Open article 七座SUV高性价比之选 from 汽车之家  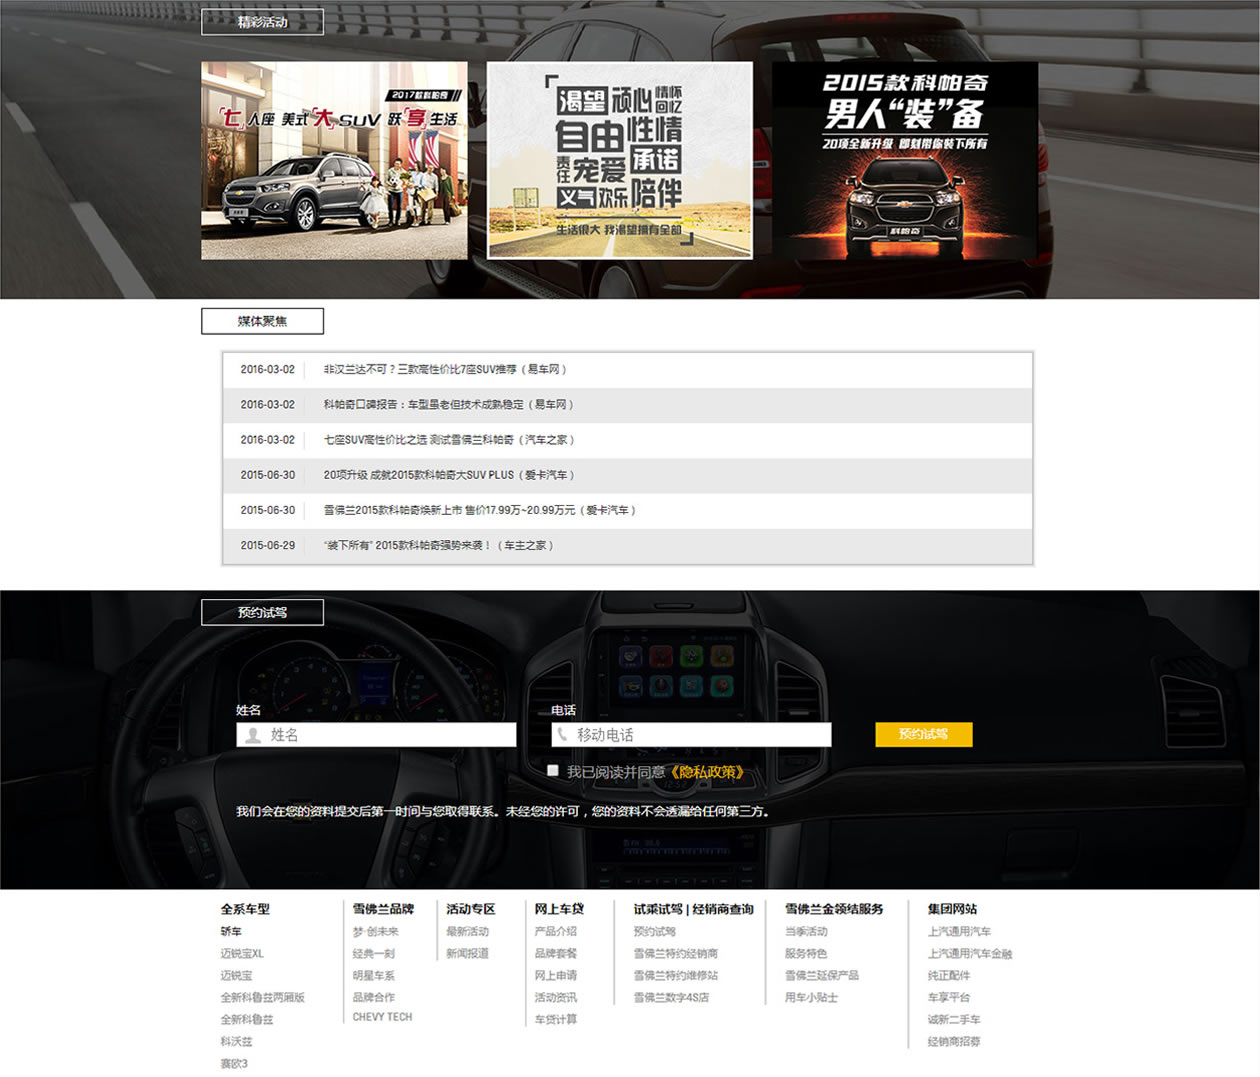[x=449, y=440]
